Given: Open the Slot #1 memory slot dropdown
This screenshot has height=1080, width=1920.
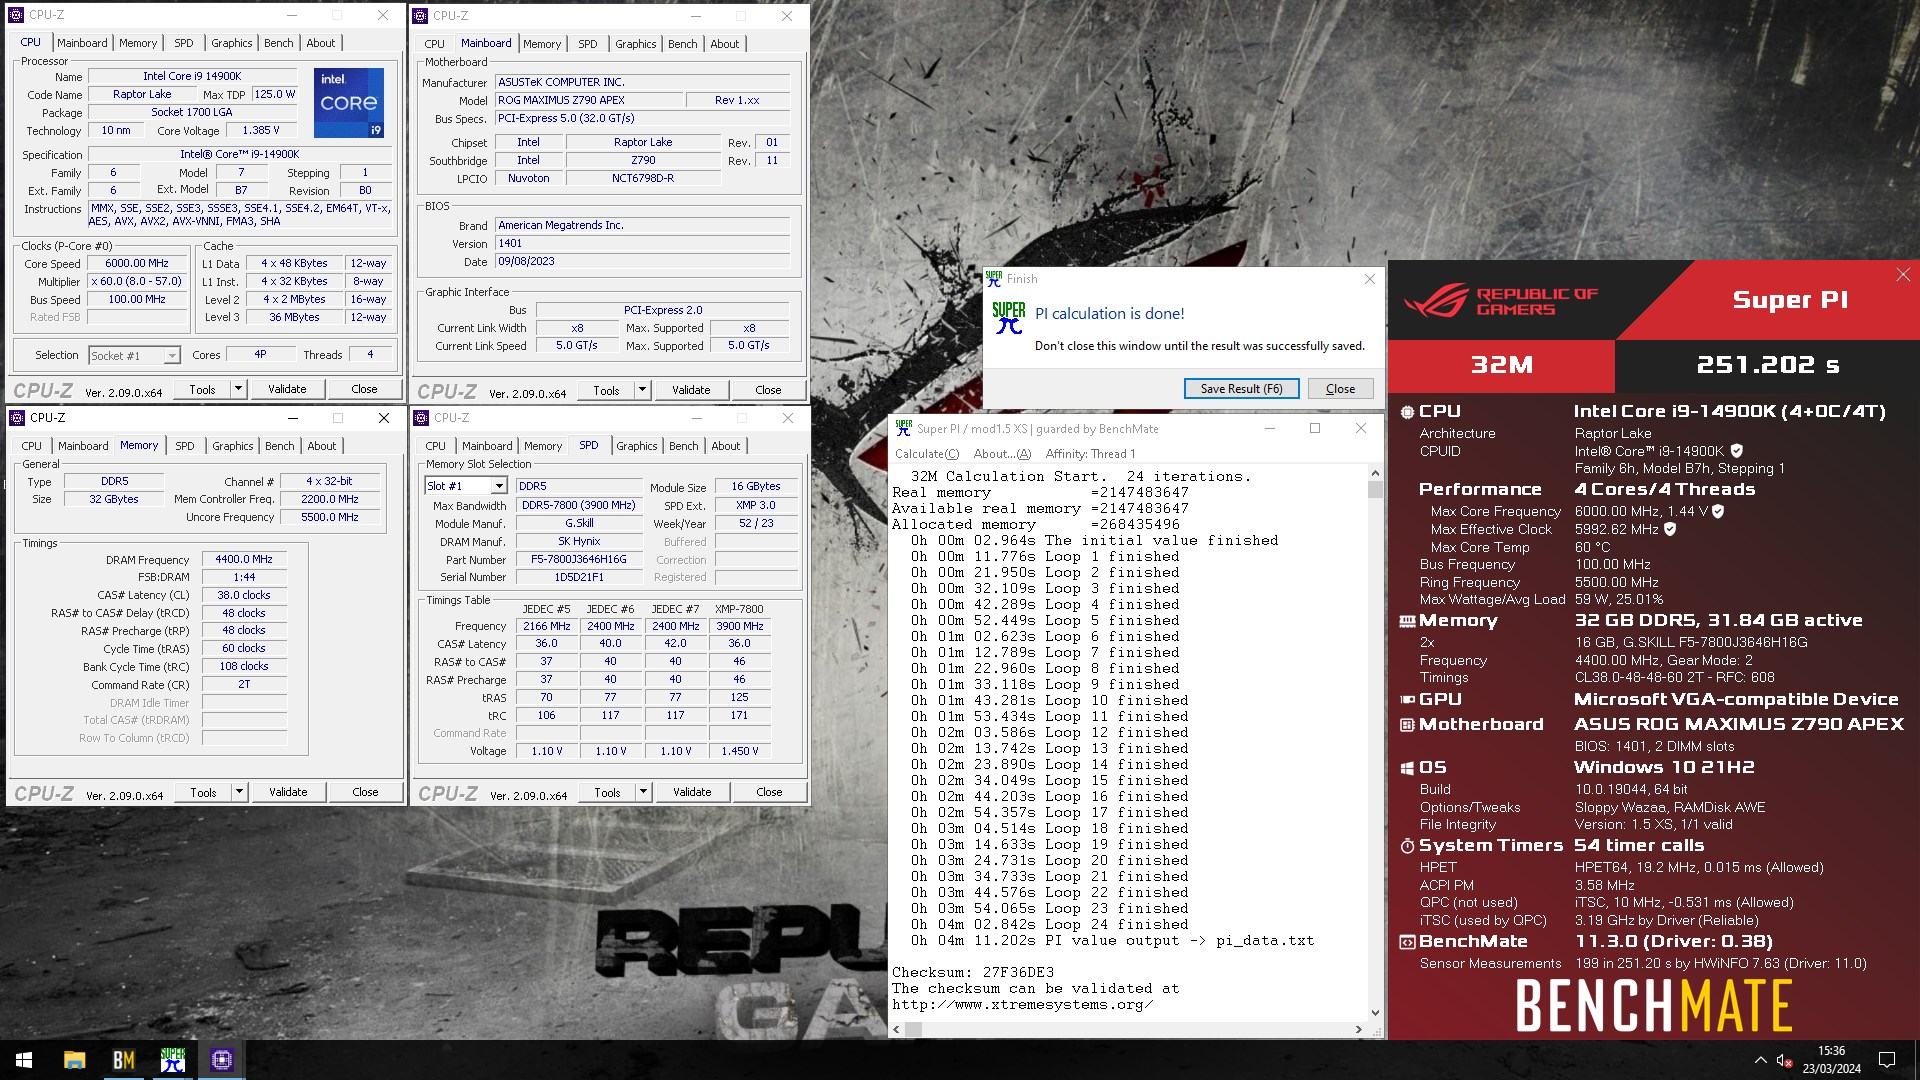Looking at the screenshot, I should click(x=498, y=486).
